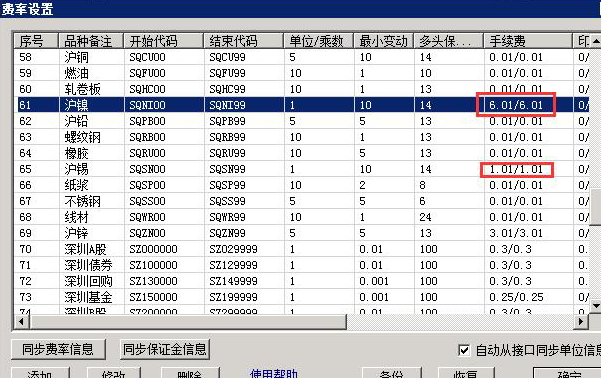This screenshot has width=601, height=378.
Task: Select the 深圳回购 row name cell
Action: (x=88, y=281)
